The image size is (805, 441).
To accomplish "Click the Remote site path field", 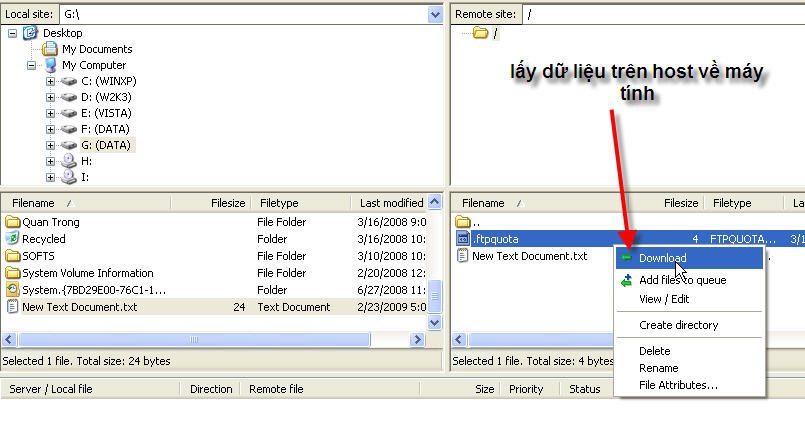I will (x=664, y=14).
